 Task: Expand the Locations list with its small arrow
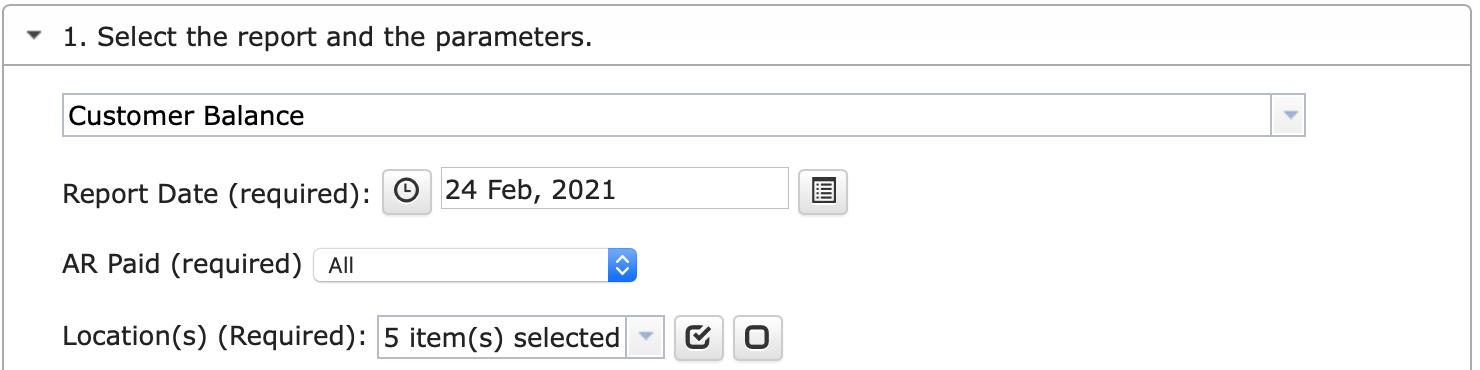click(x=646, y=339)
